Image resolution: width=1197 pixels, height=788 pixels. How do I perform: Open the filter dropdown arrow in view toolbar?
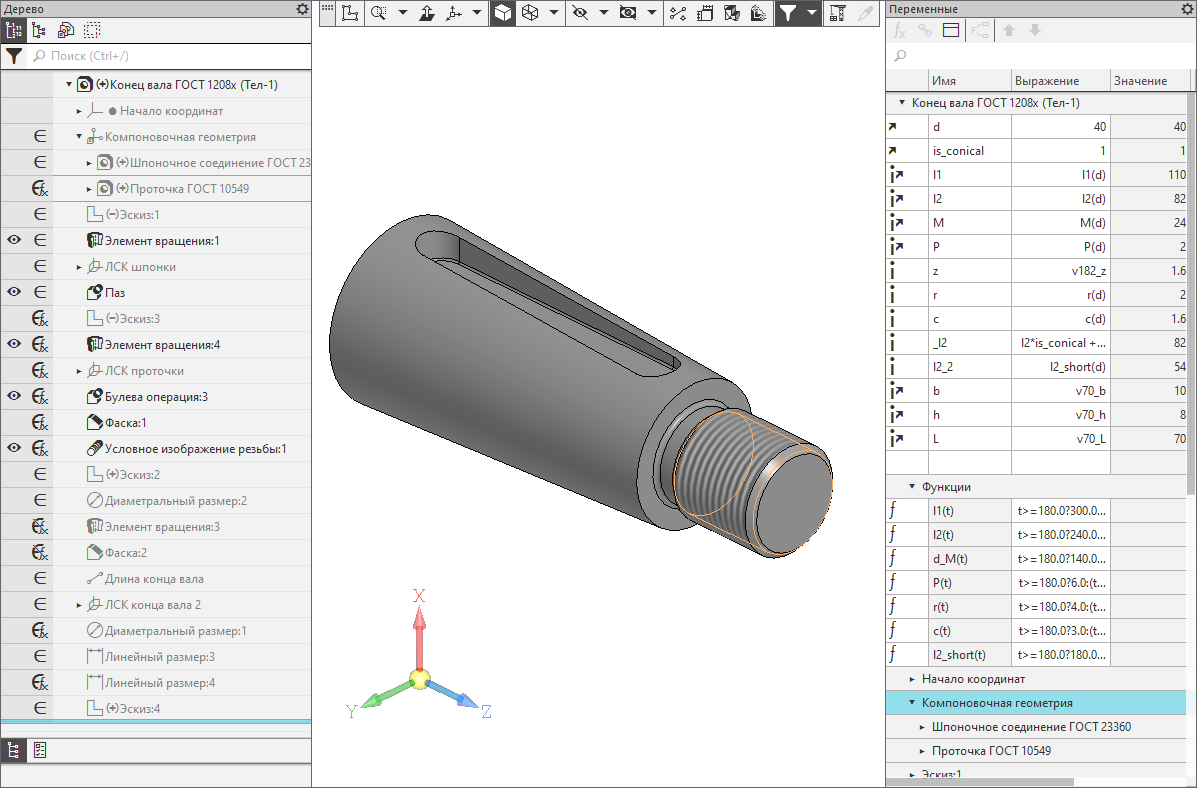(x=811, y=13)
